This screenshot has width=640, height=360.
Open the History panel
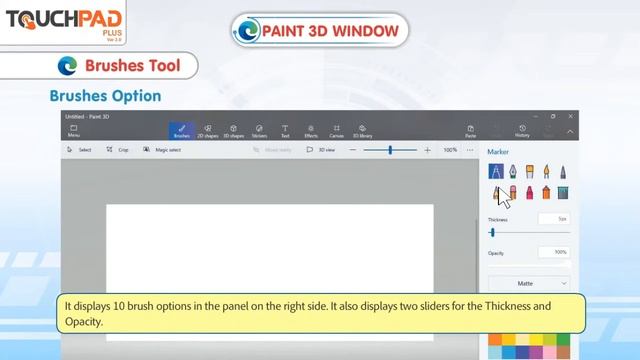pyautogui.click(x=522, y=131)
